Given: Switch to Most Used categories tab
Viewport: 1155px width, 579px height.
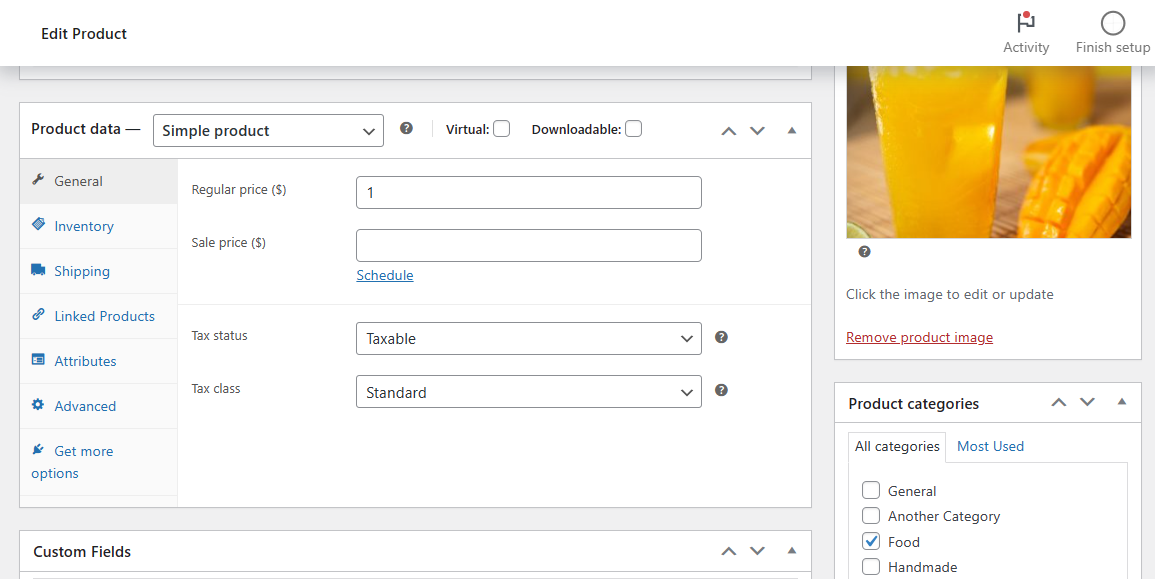Looking at the screenshot, I should coord(990,446).
